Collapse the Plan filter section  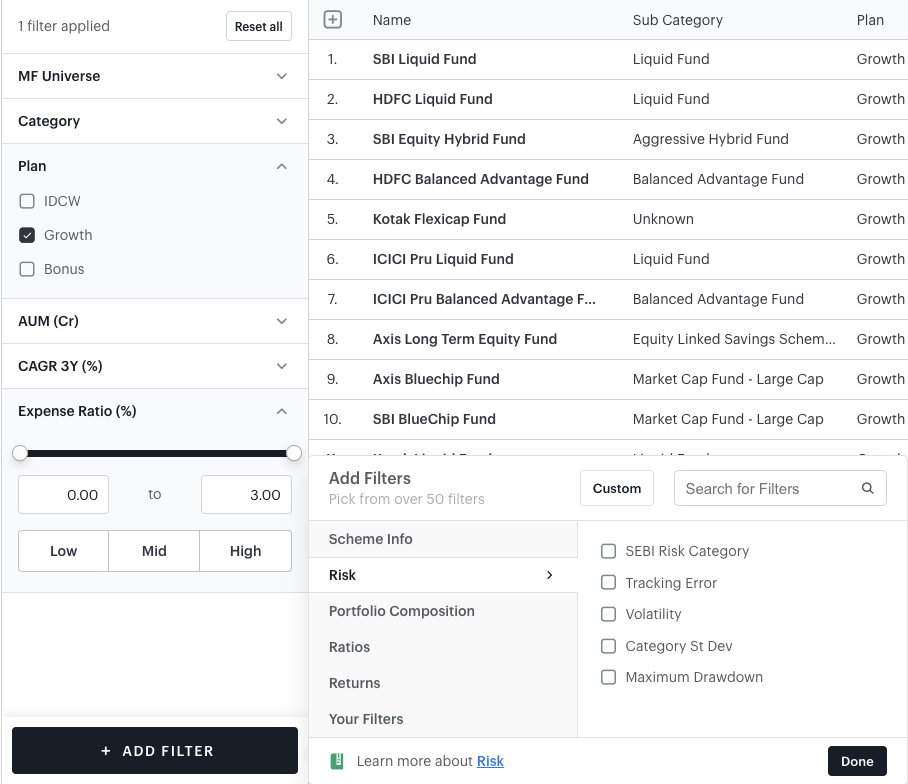point(155,166)
